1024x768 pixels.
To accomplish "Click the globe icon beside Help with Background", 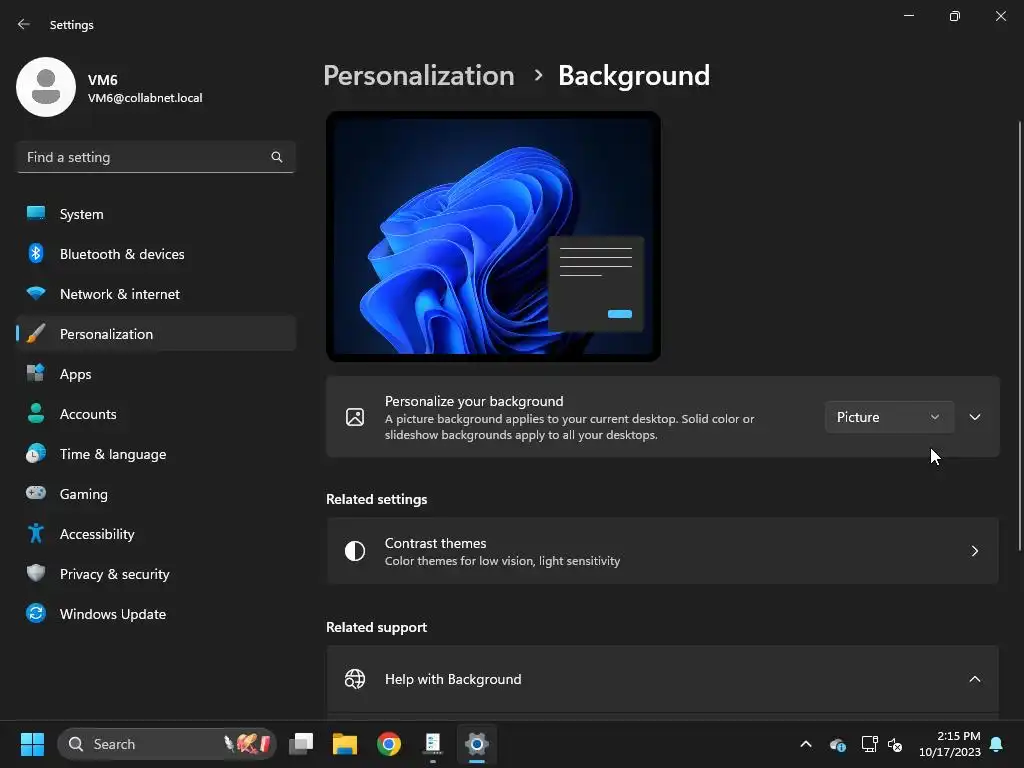I will tap(355, 679).
